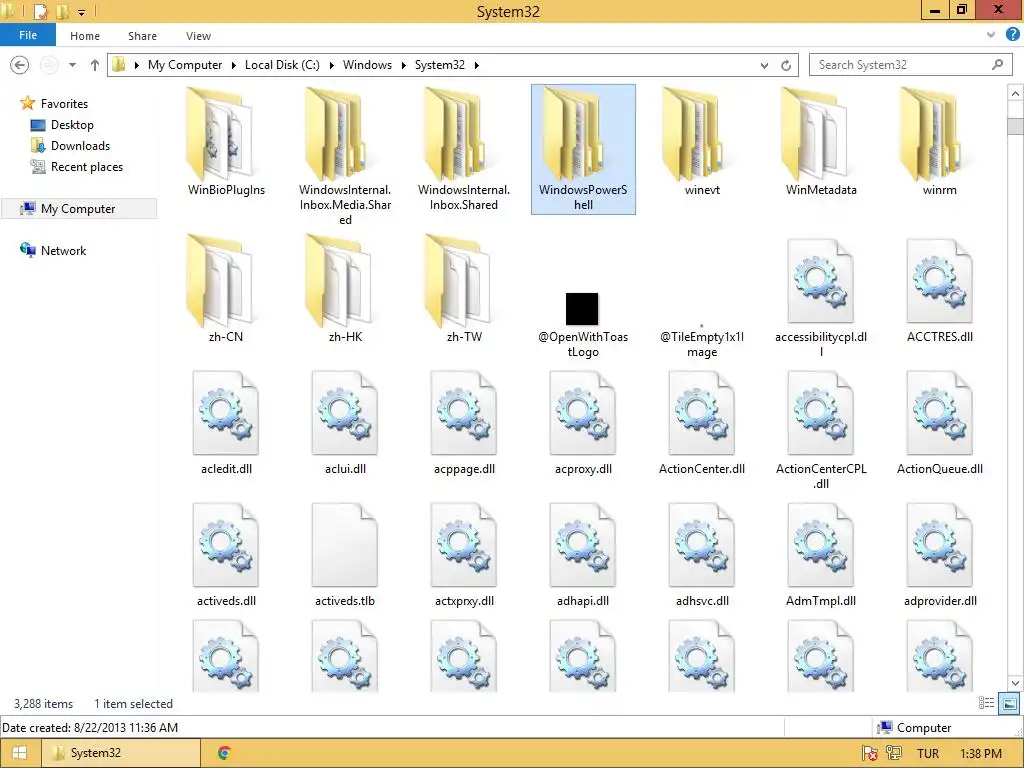The width and height of the screenshot is (1024, 768).
Task: Go back with the Back arrow
Action: 20,65
